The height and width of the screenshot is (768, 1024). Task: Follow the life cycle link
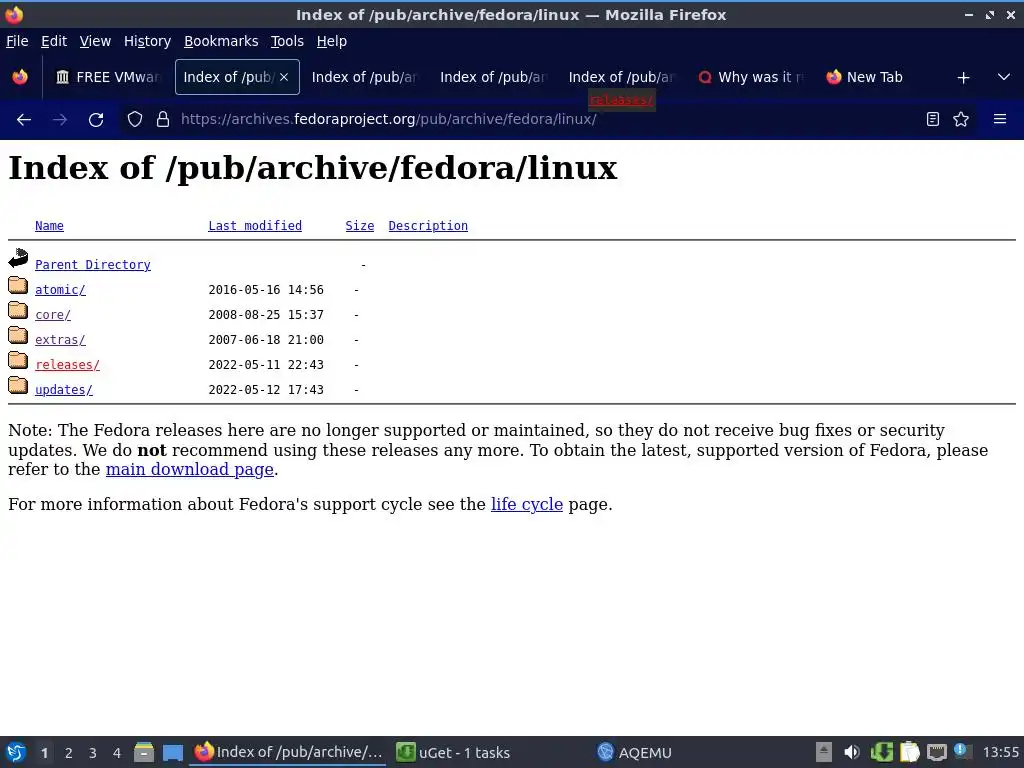(x=527, y=504)
